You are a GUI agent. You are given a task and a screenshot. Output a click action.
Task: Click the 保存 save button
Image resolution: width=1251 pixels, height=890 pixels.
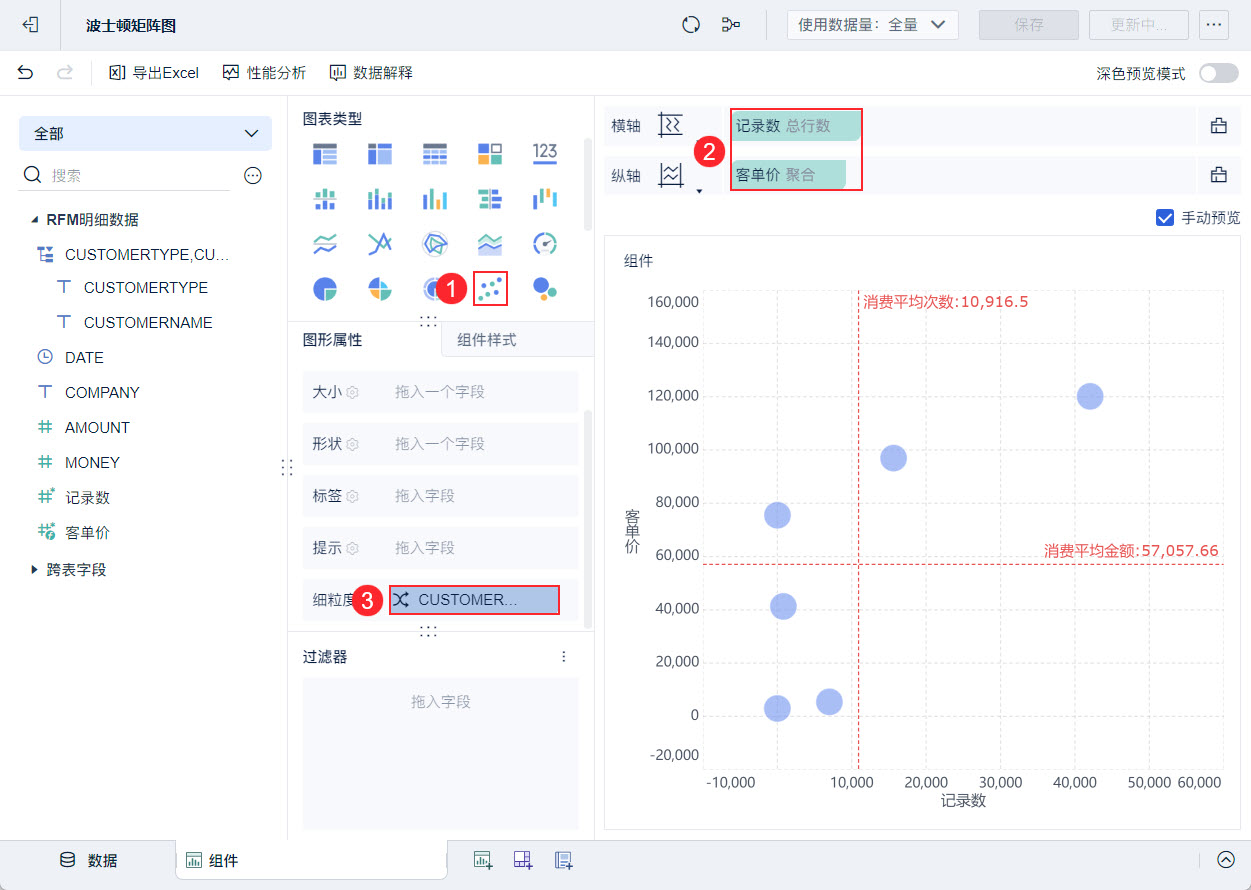[1029, 25]
